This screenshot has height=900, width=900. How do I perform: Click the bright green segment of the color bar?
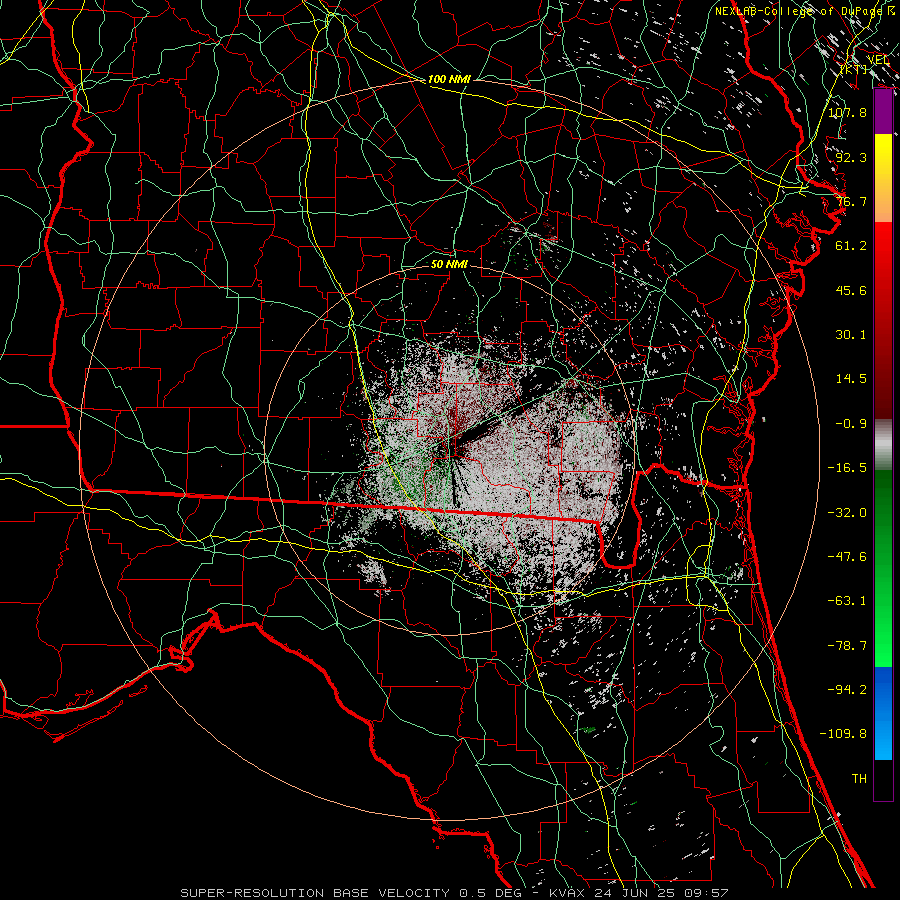point(883,568)
